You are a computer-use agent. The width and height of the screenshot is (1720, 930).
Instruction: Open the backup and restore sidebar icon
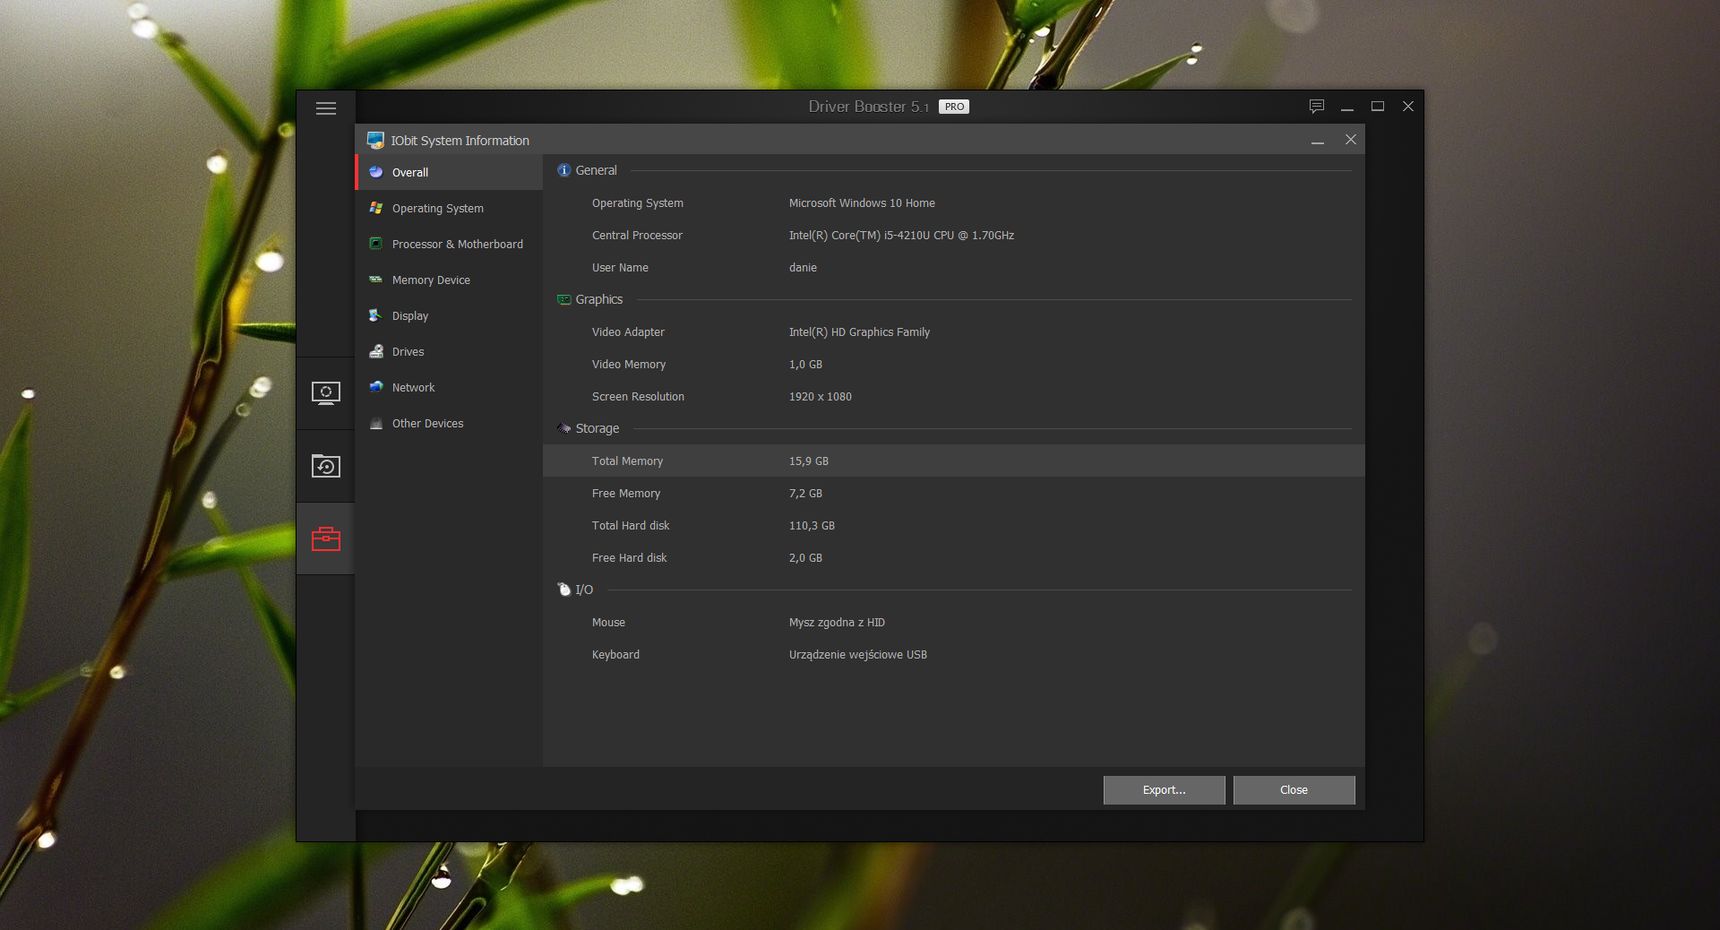tap(326, 466)
